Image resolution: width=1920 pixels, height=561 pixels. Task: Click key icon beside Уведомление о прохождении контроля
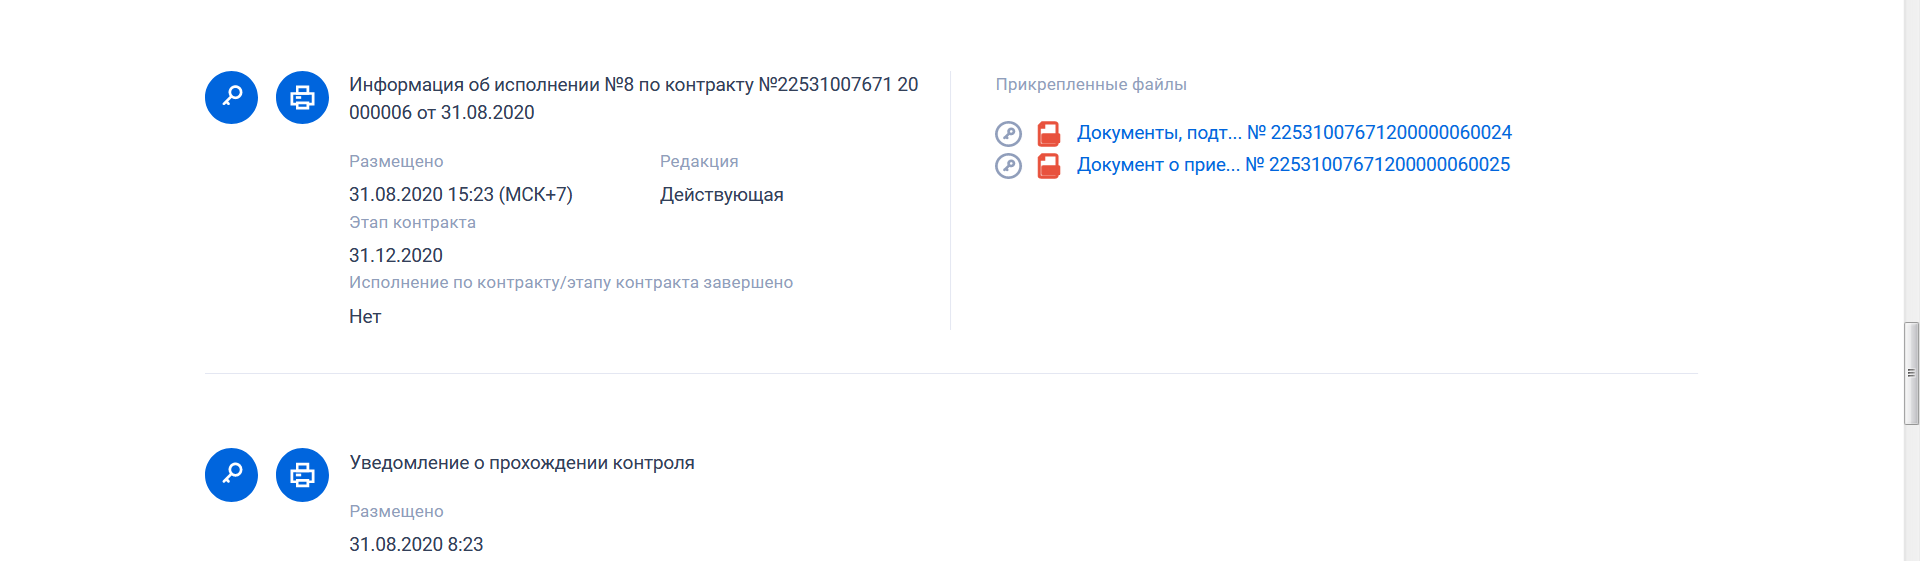click(x=231, y=474)
